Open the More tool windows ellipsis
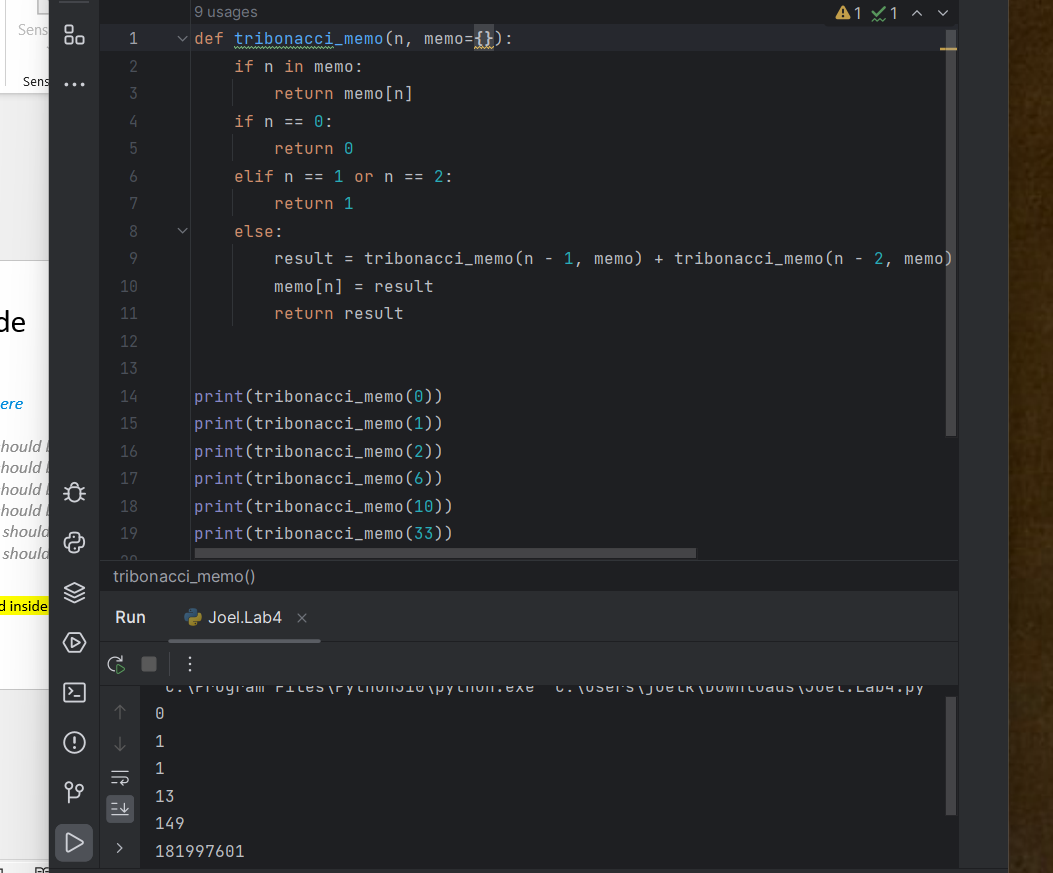Screen dimensions: 1053x873 (74, 84)
